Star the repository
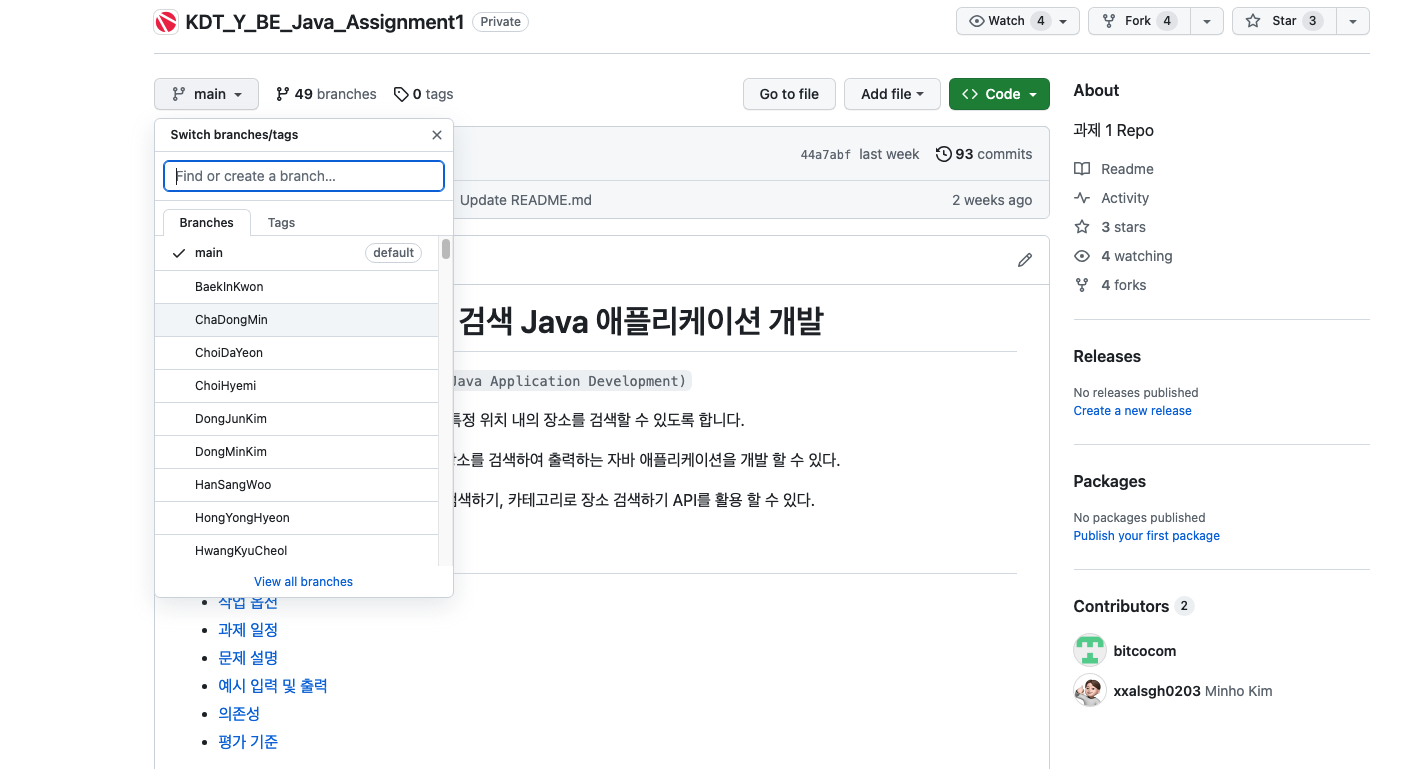The width and height of the screenshot is (1410, 769). (1284, 21)
